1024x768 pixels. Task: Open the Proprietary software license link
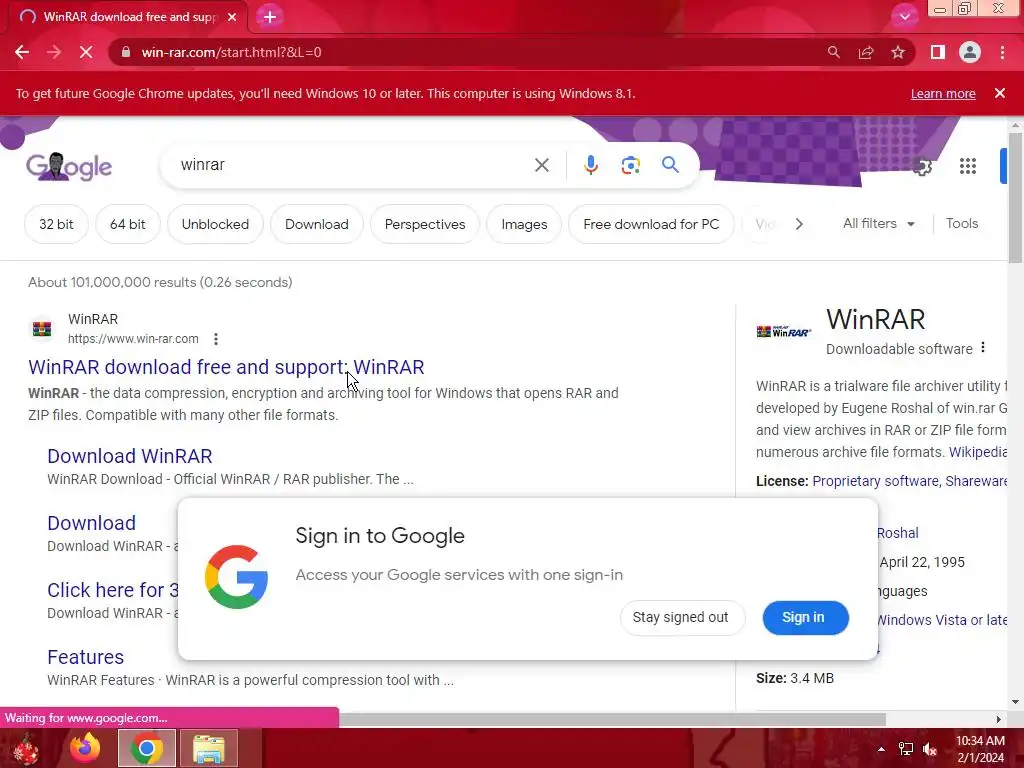[x=875, y=481]
